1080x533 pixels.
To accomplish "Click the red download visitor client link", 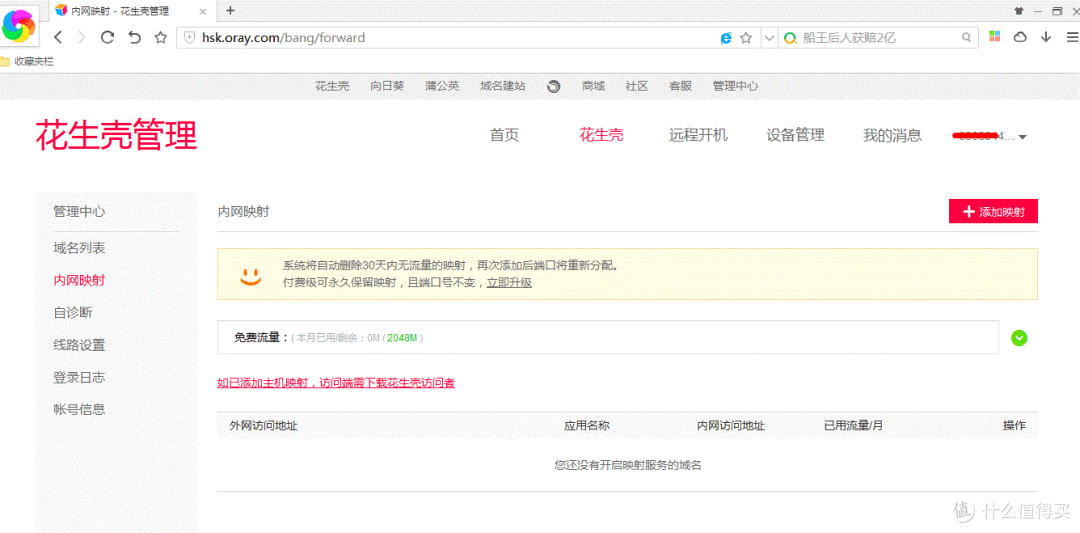I will tap(336, 383).
